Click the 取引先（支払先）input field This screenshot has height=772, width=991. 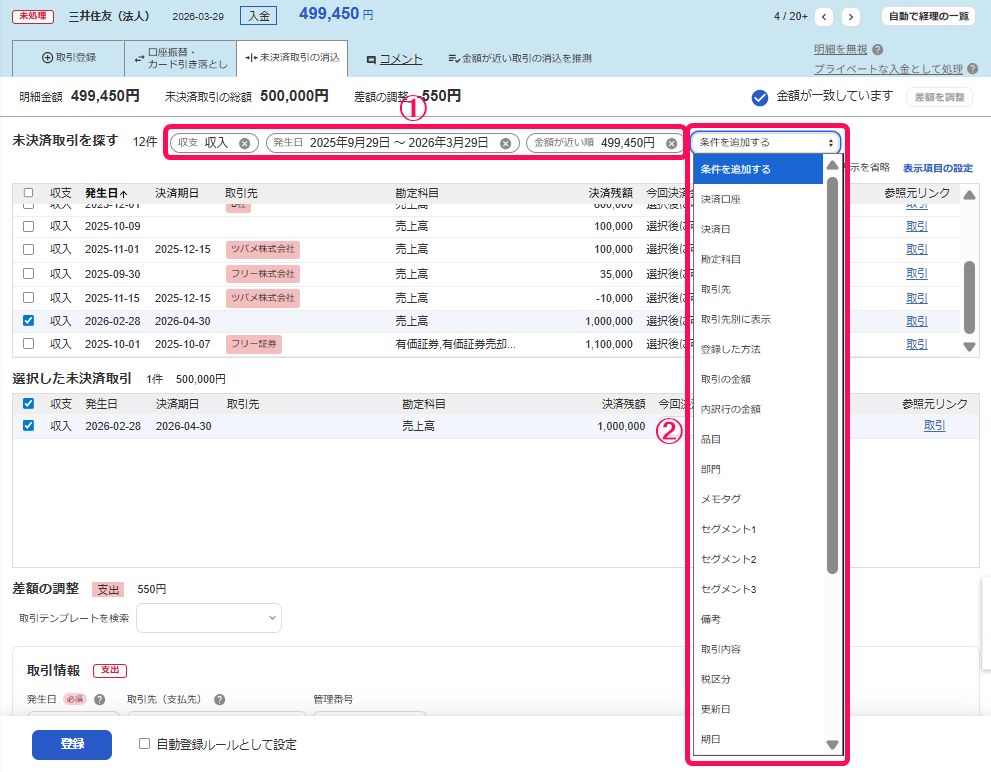[x=217, y=714]
